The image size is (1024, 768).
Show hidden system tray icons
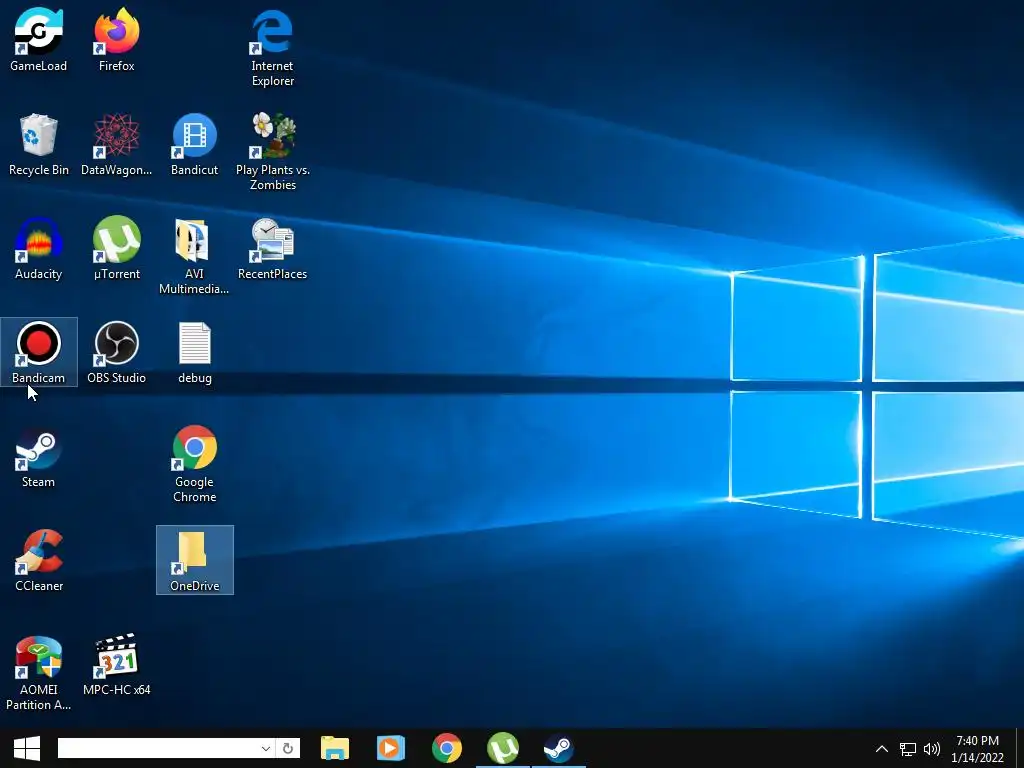click(x=882, y=749)
